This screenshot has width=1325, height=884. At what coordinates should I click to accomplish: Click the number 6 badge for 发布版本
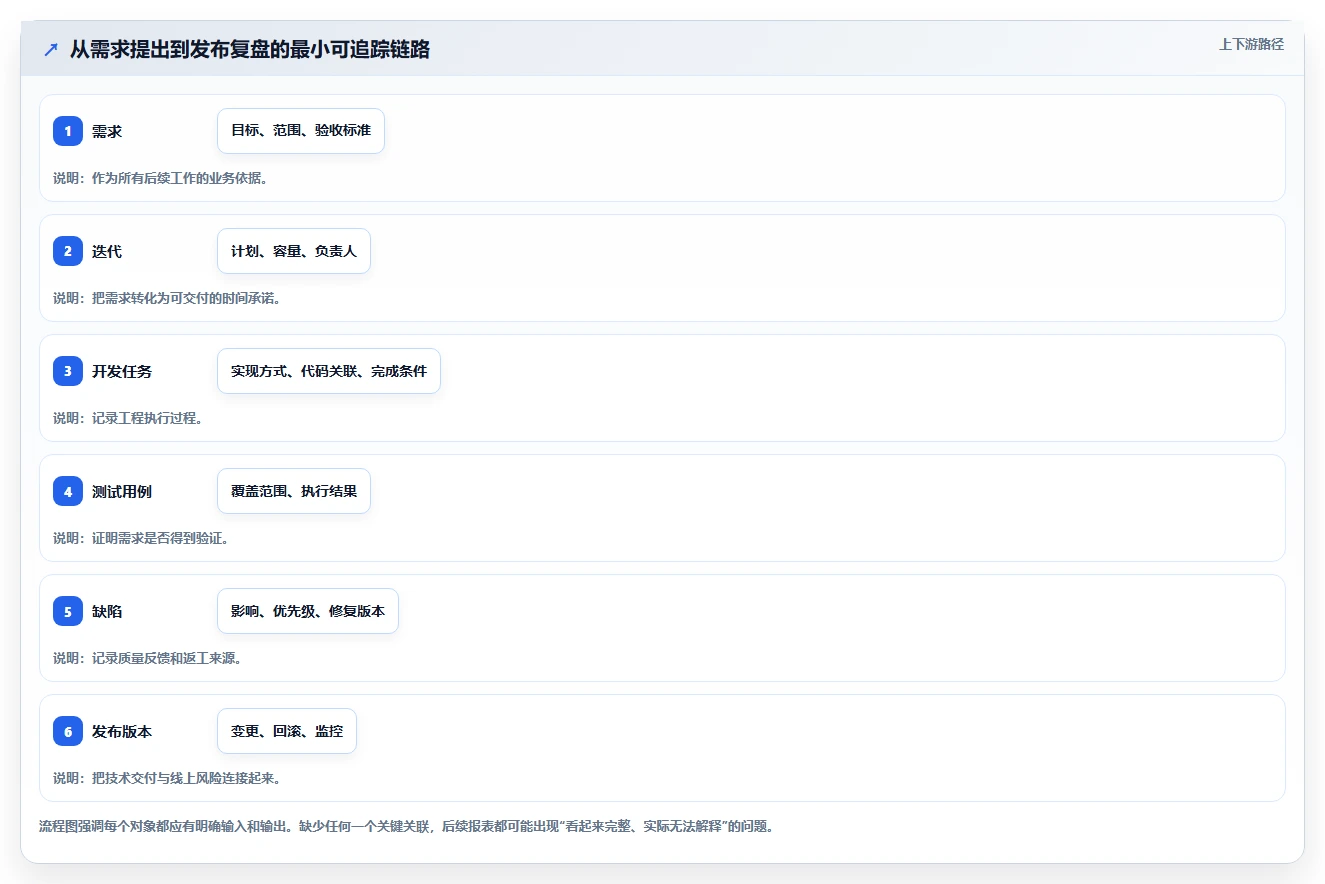pyautogui.click(x=68, y=731)
